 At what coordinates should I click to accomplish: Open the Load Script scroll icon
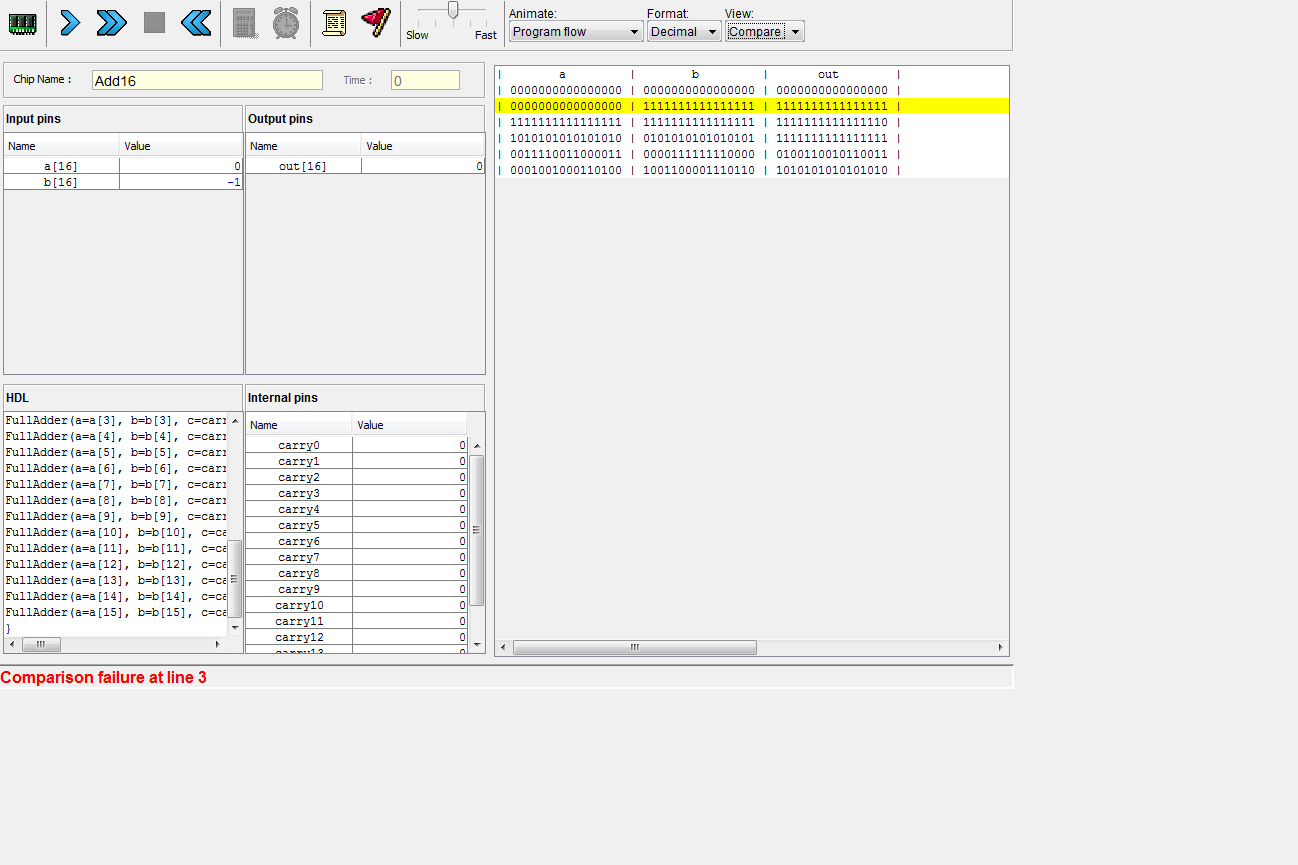point(334,23)
